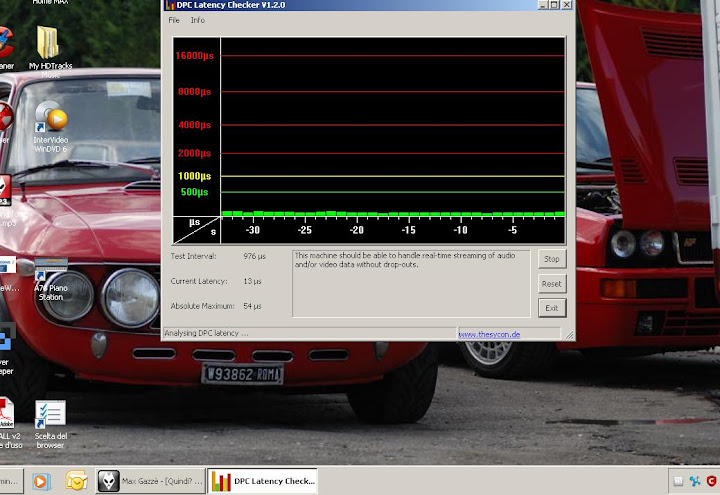
Task: Click the latency message text box
Action: tap(411, 283)
